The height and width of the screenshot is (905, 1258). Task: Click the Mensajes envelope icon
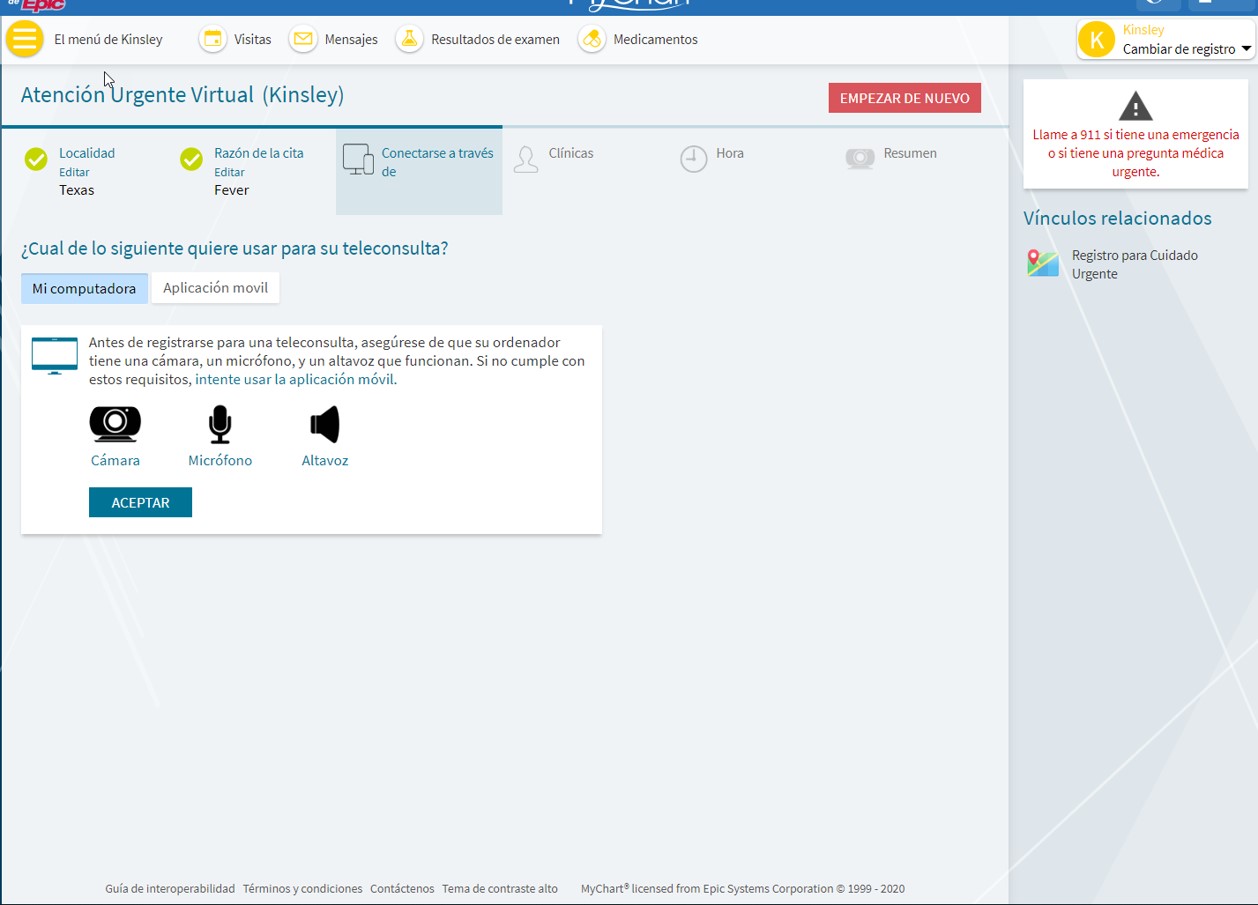[x=303, y=40]
